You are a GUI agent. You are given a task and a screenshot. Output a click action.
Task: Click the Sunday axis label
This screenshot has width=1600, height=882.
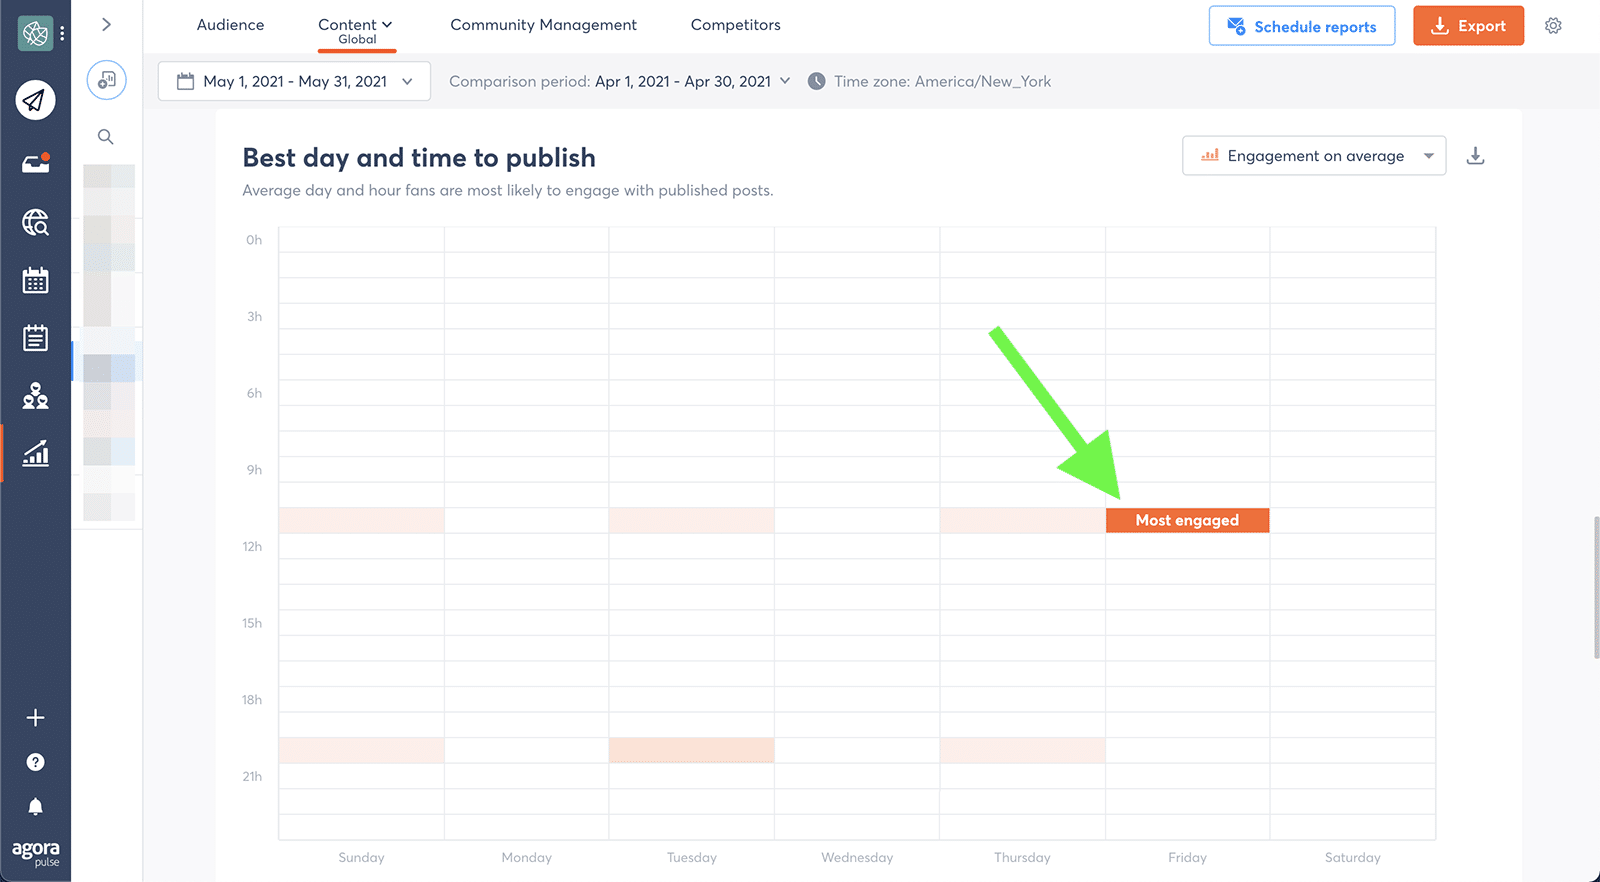361,857
